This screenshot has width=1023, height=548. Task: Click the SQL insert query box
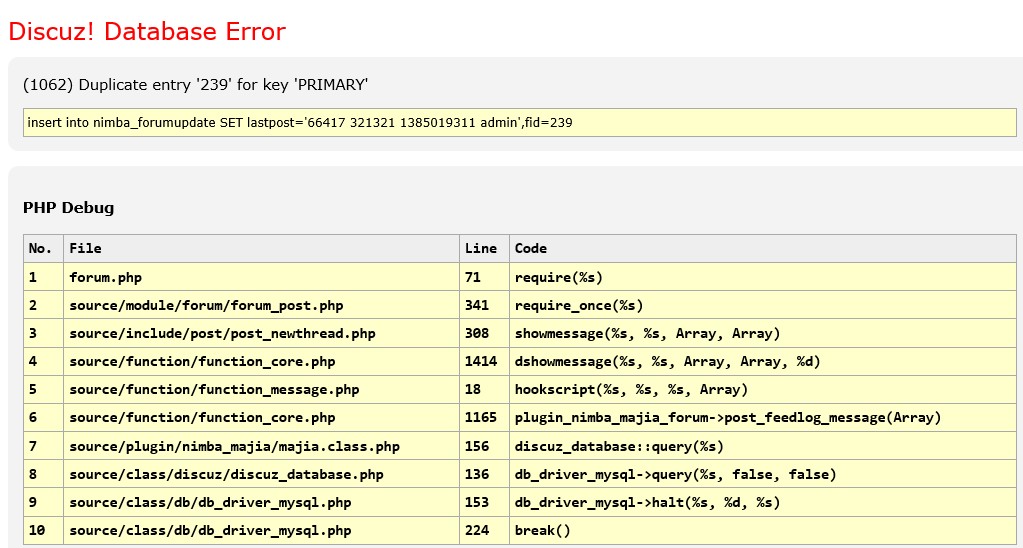click(x=519, y=123)
